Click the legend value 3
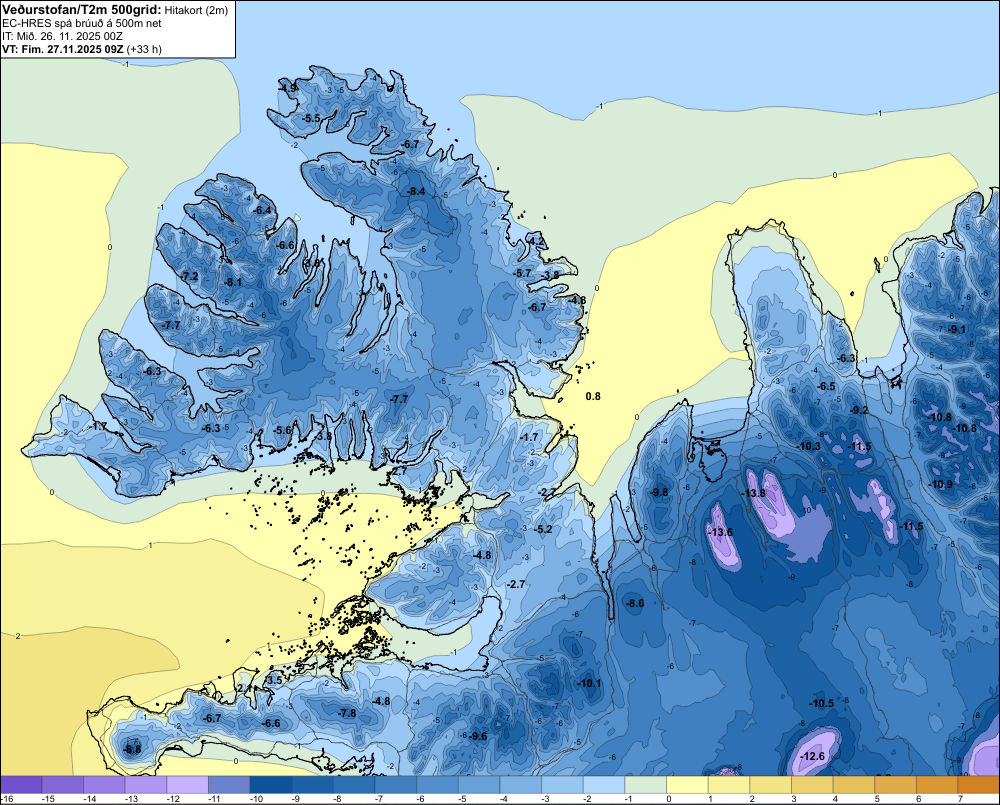This screenshot has height=805, width=1000. [793, 799]
